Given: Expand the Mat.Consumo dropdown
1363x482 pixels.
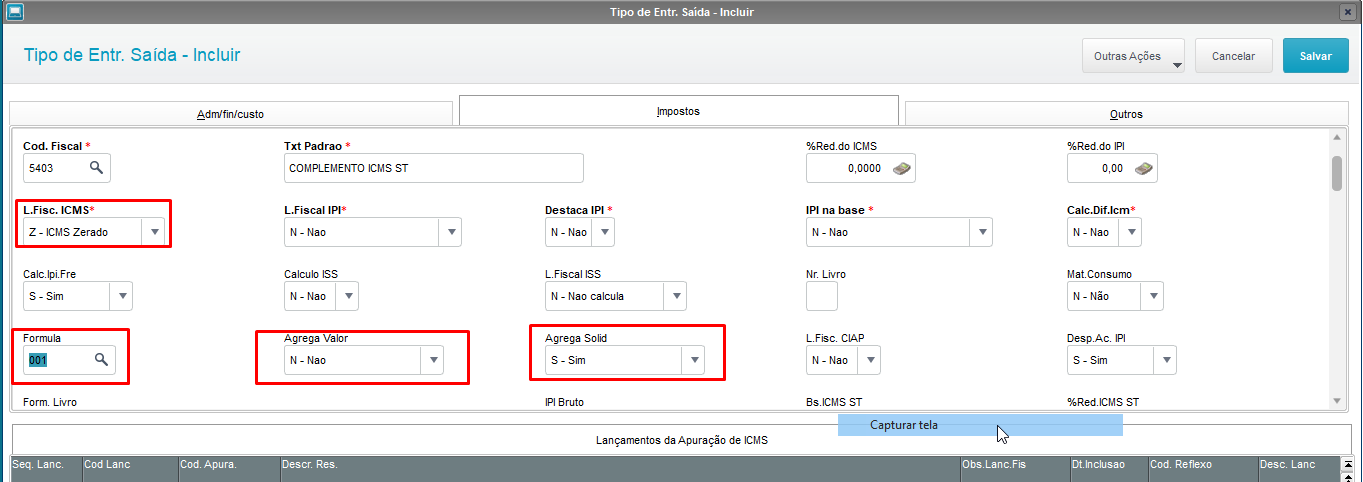Looking at the screenshot, I should 1152,296.
